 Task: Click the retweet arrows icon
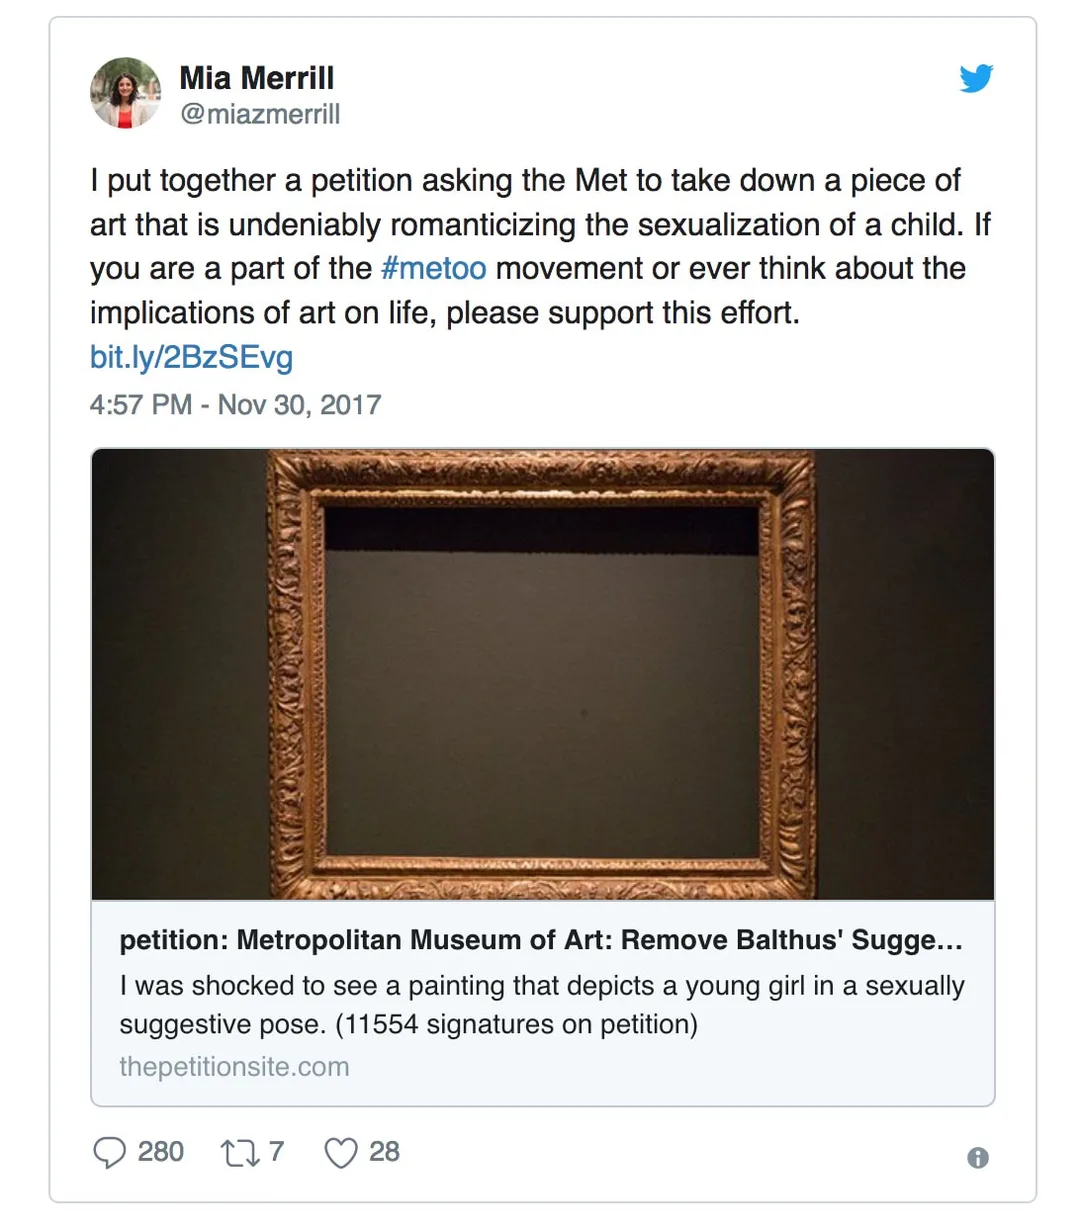(x=240, y=1153)
